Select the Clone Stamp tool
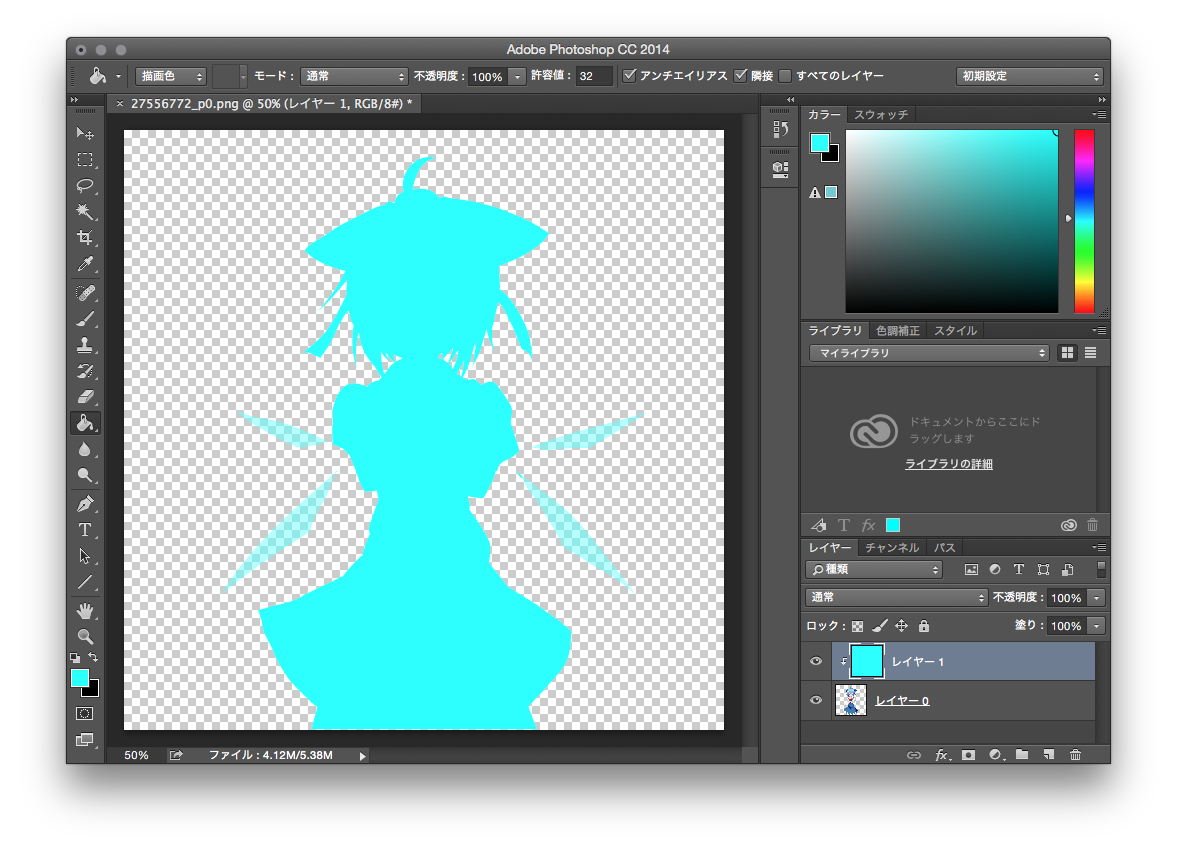The width and height of the screenshot is (1177, 854). click(x=85, y=345)
